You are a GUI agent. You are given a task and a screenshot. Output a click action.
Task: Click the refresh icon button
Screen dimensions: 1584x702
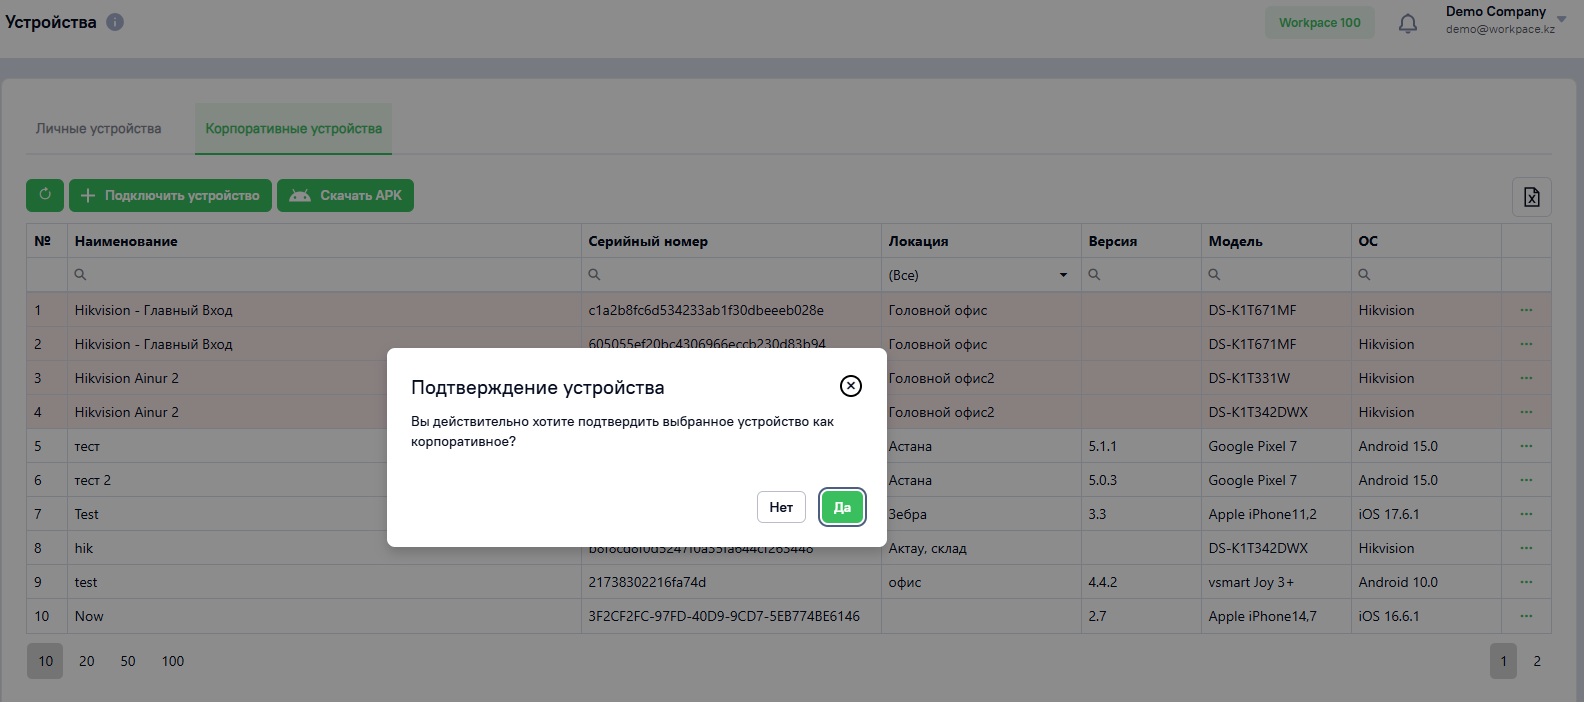pos(45,195)
